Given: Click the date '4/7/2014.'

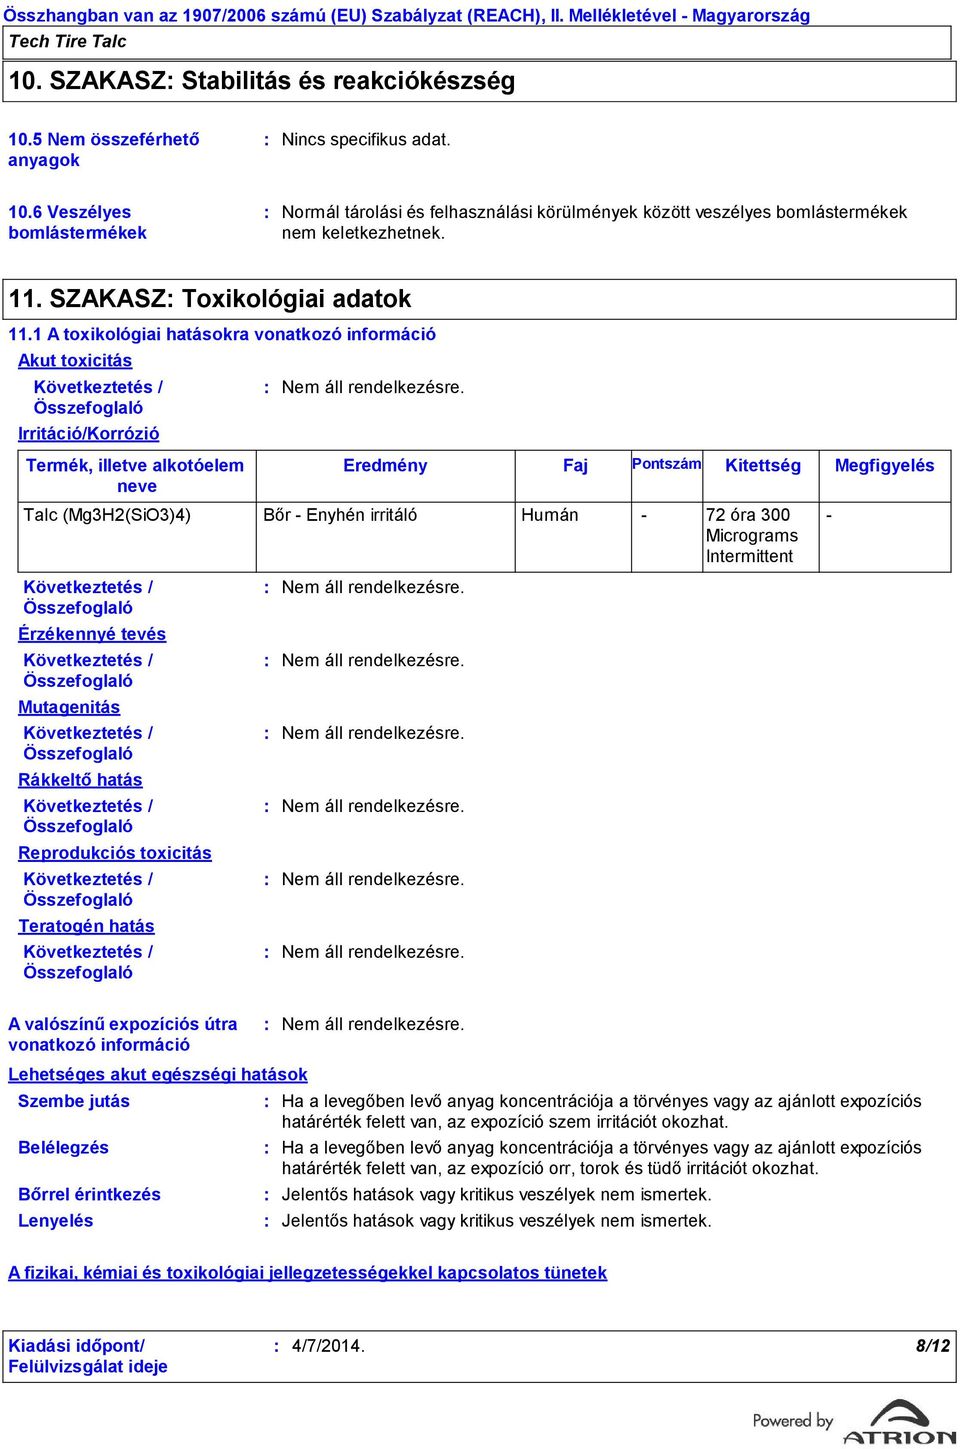Looking at the screenshot, I should [328, 1346].
